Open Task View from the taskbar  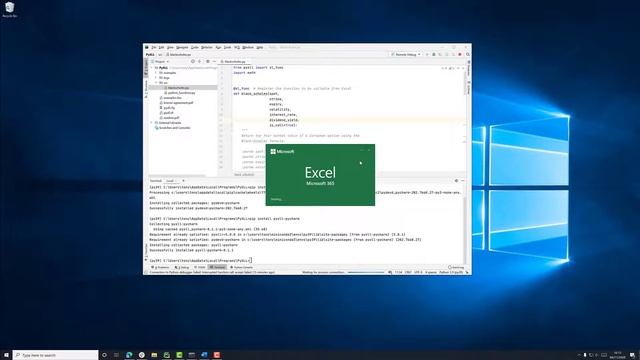(x=116, y=355)
